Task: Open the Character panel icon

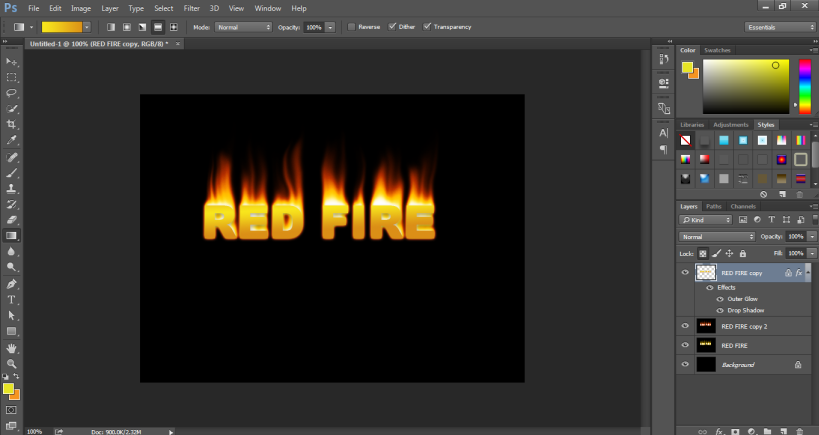Action: [x=664, y=133]
